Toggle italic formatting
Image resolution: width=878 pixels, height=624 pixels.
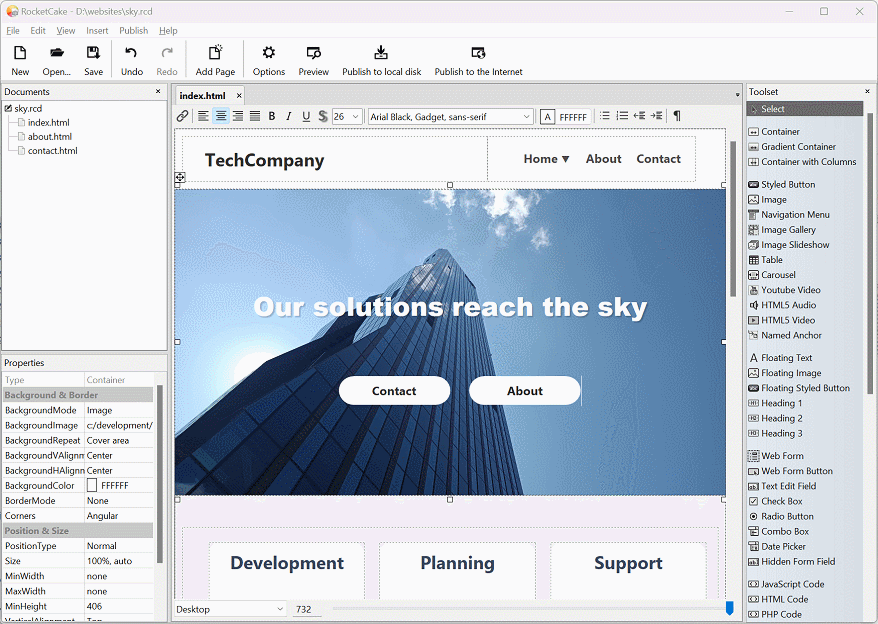[x=287, y=115]
